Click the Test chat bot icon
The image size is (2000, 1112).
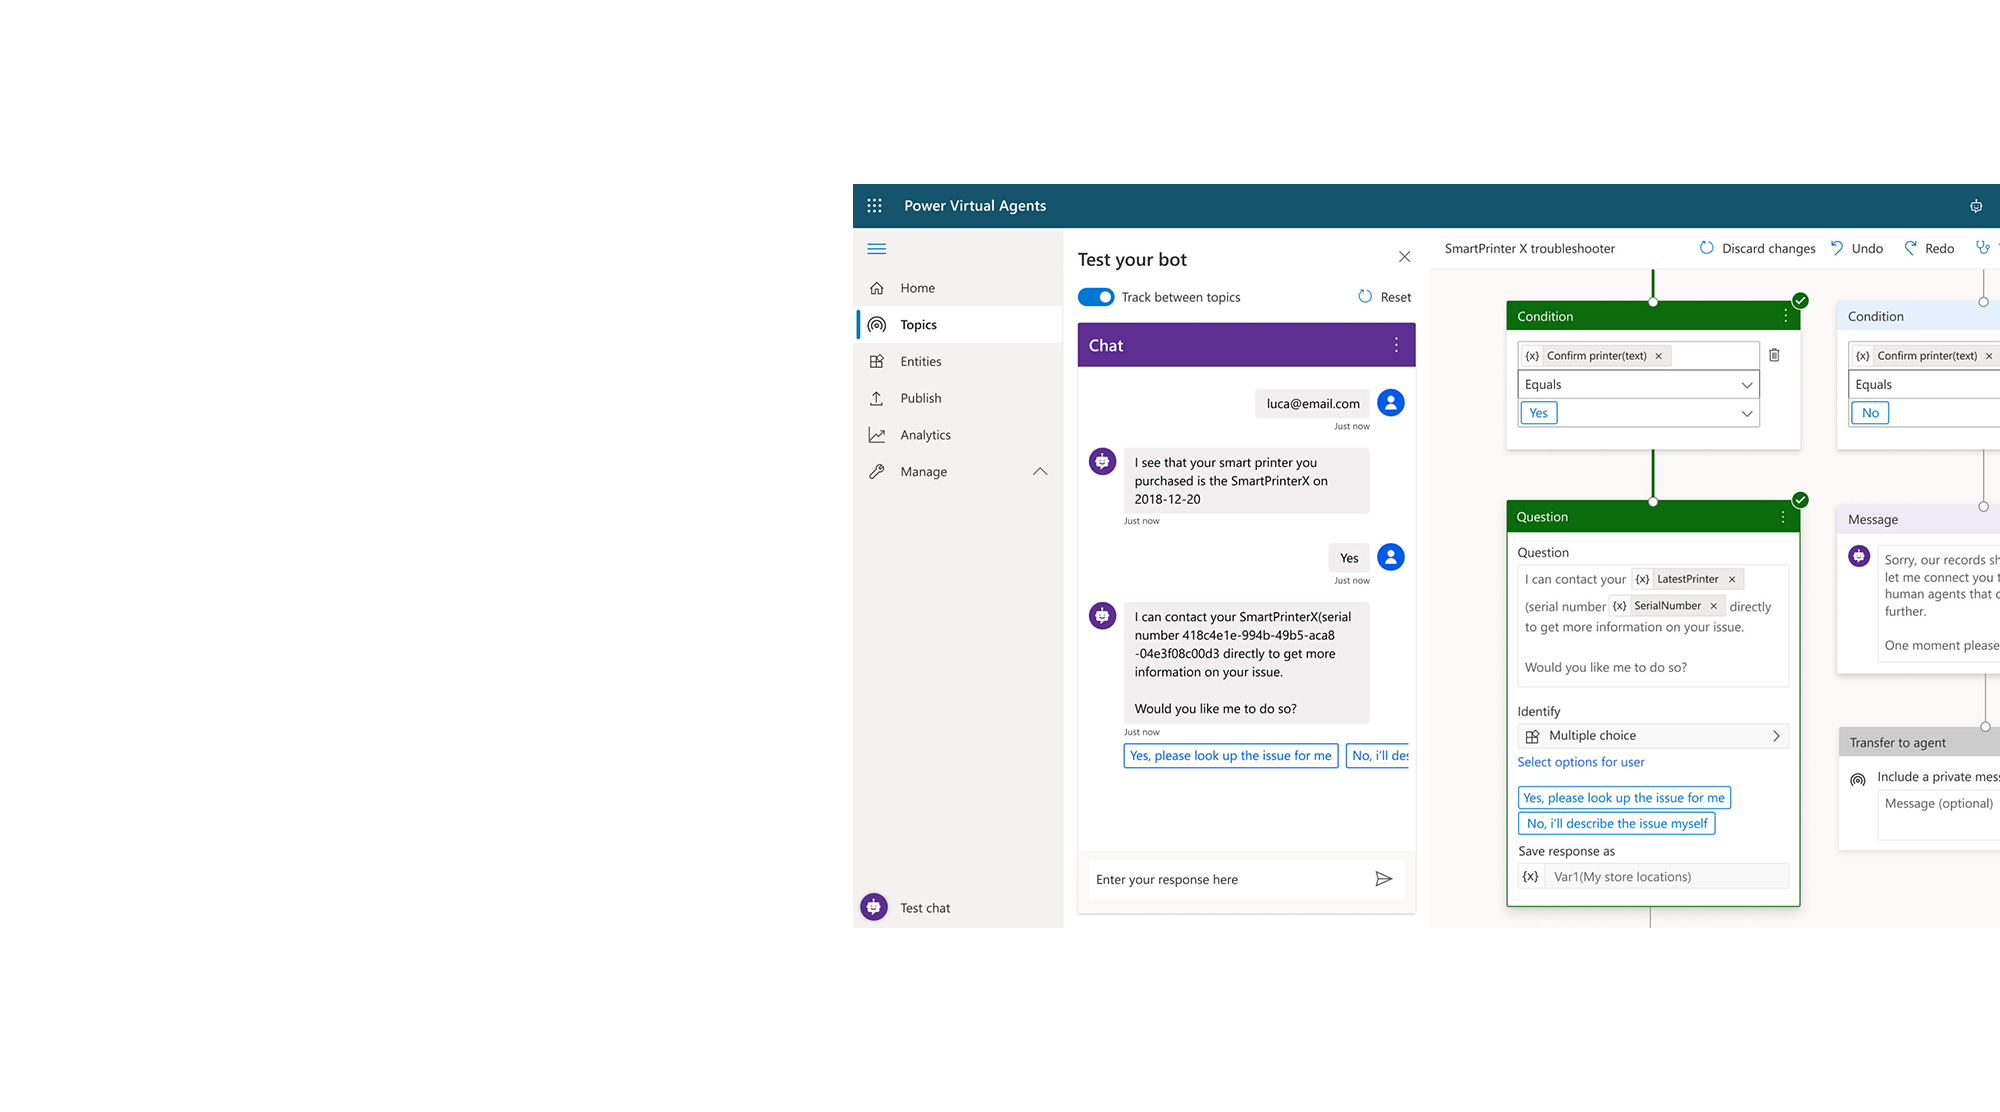coord(874,907)
